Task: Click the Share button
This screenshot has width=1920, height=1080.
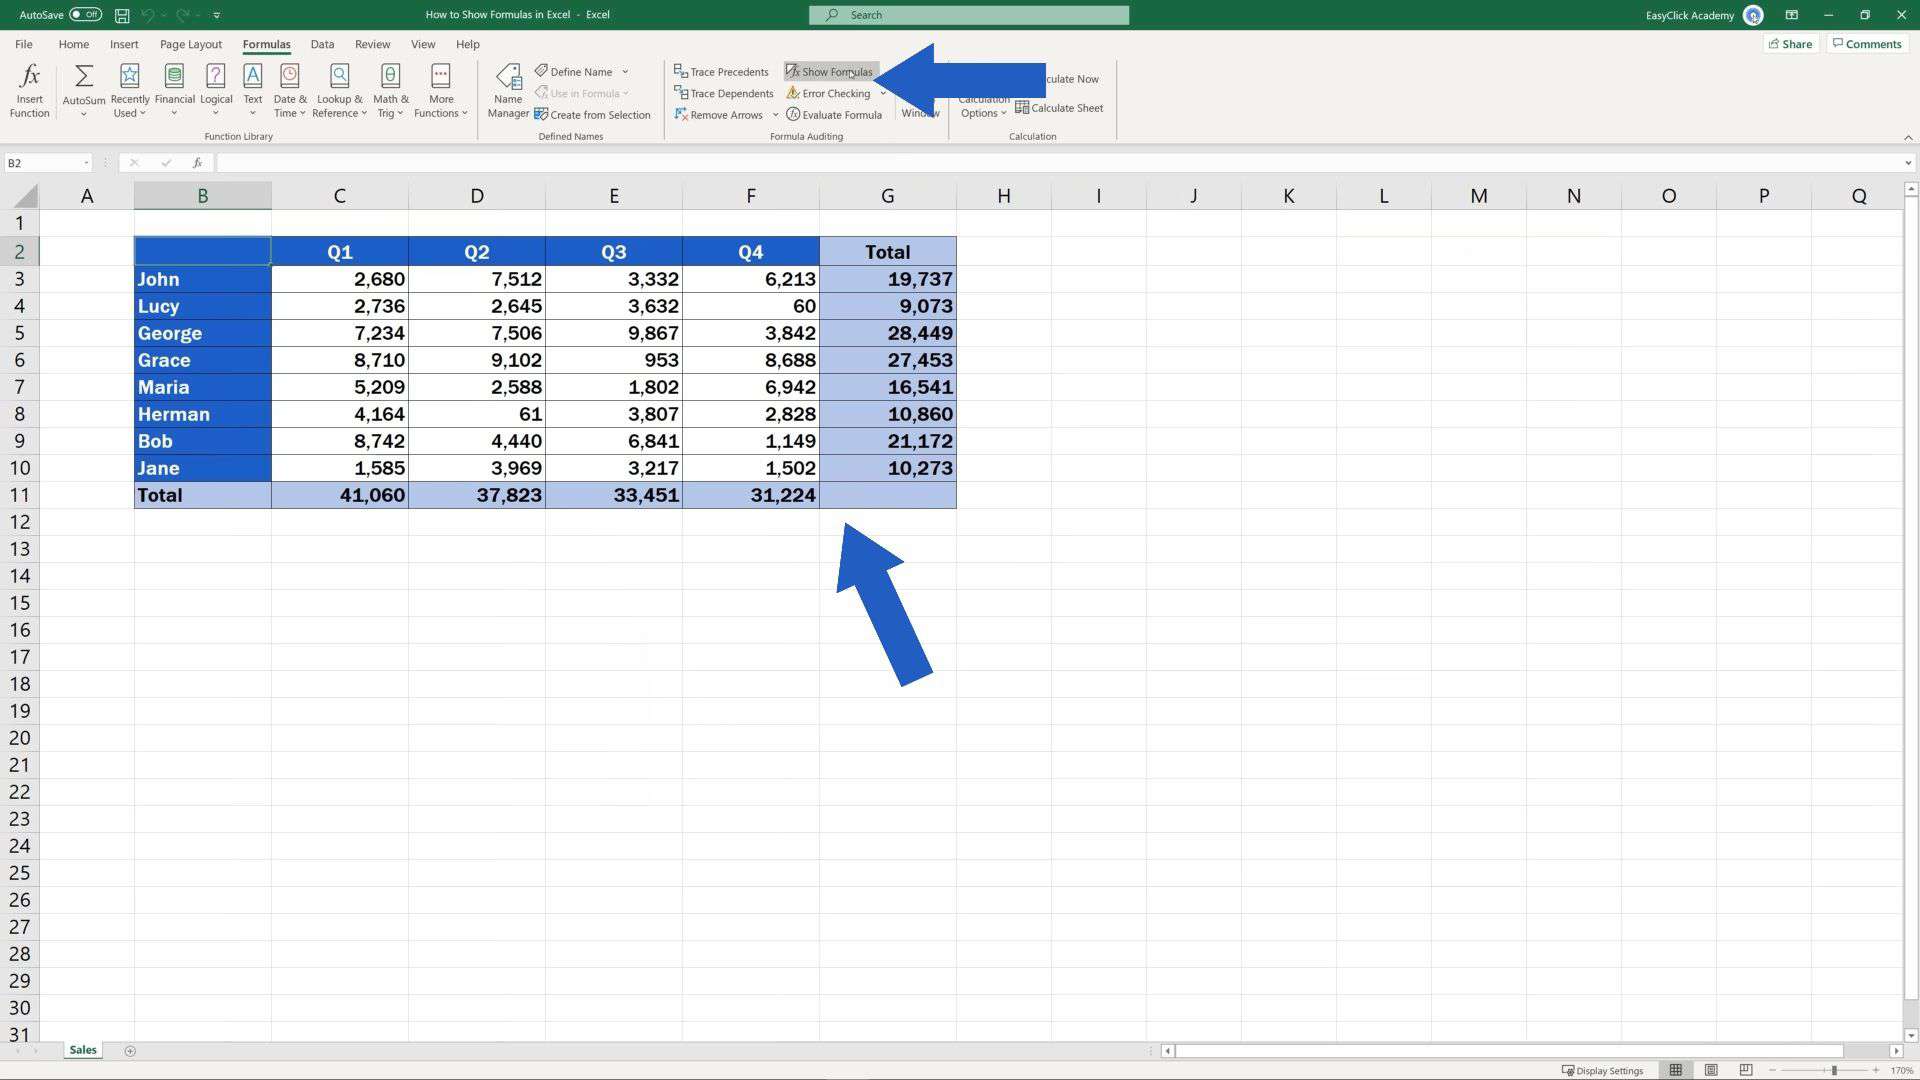Action: tap(1790, 43)
